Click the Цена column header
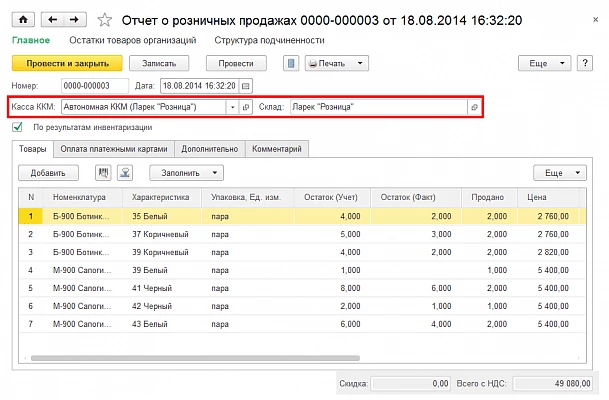Viewport: 609px width, 400px height. click(x=548, y=197)
